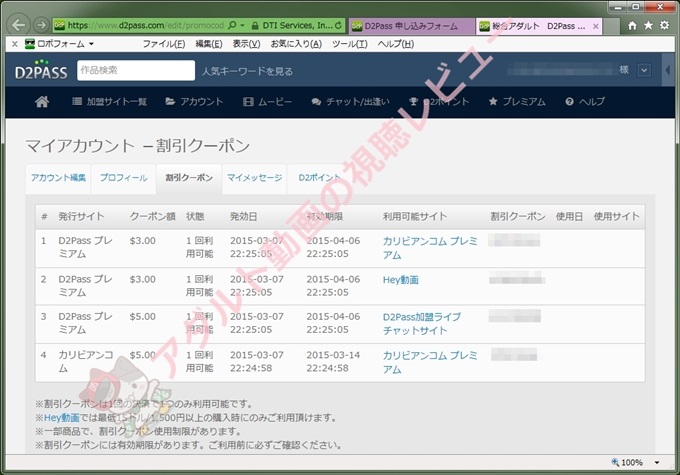
Task: Click the 有効期限 column header
Action: click(324, 216)
